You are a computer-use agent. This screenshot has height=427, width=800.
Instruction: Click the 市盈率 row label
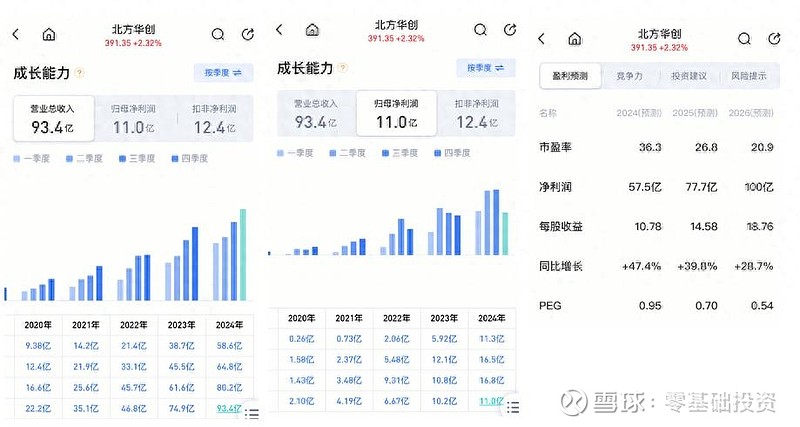(555, 147)
